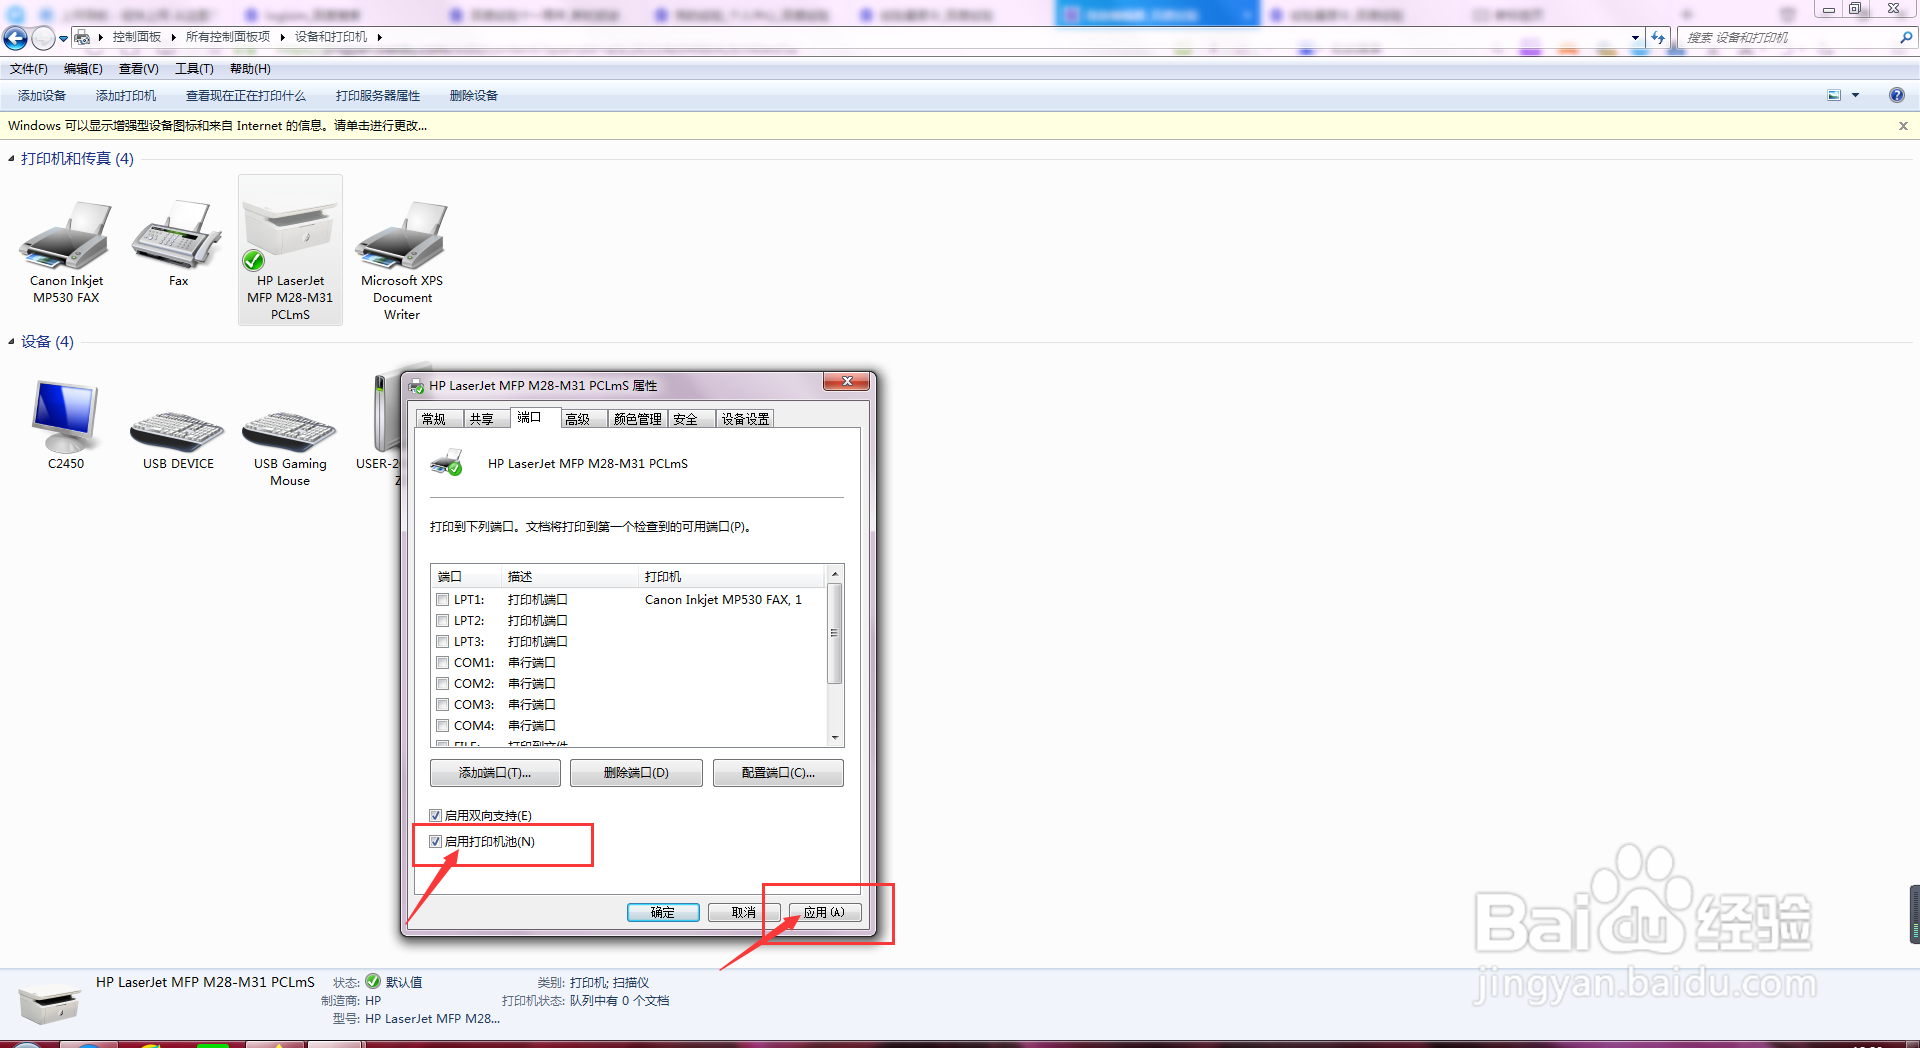This screenshot has width=1920, height=1048.
Task: Click the refresh button beside address bar
Action: click(x=1658, y=37)
